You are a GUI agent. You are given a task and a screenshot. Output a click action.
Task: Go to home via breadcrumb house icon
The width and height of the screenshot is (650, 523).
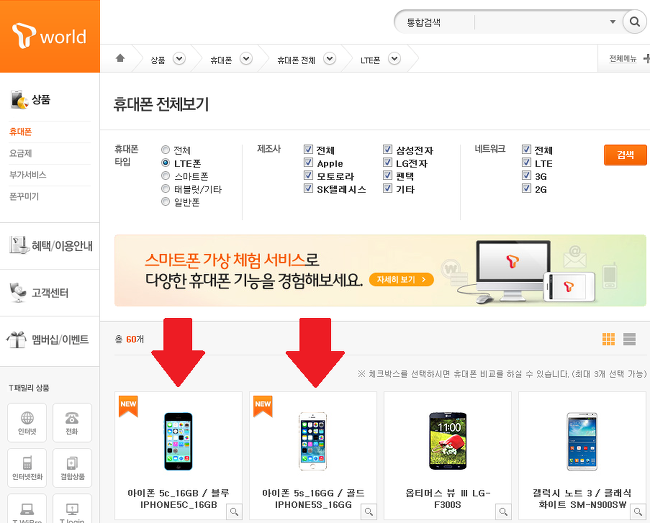coord(120,58)
